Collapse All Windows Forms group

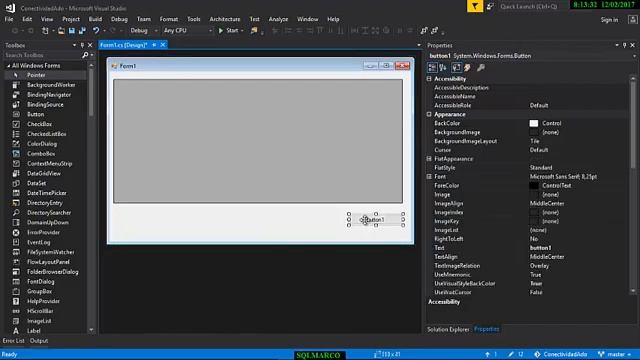pyautogui.click(x=8, y=66)
